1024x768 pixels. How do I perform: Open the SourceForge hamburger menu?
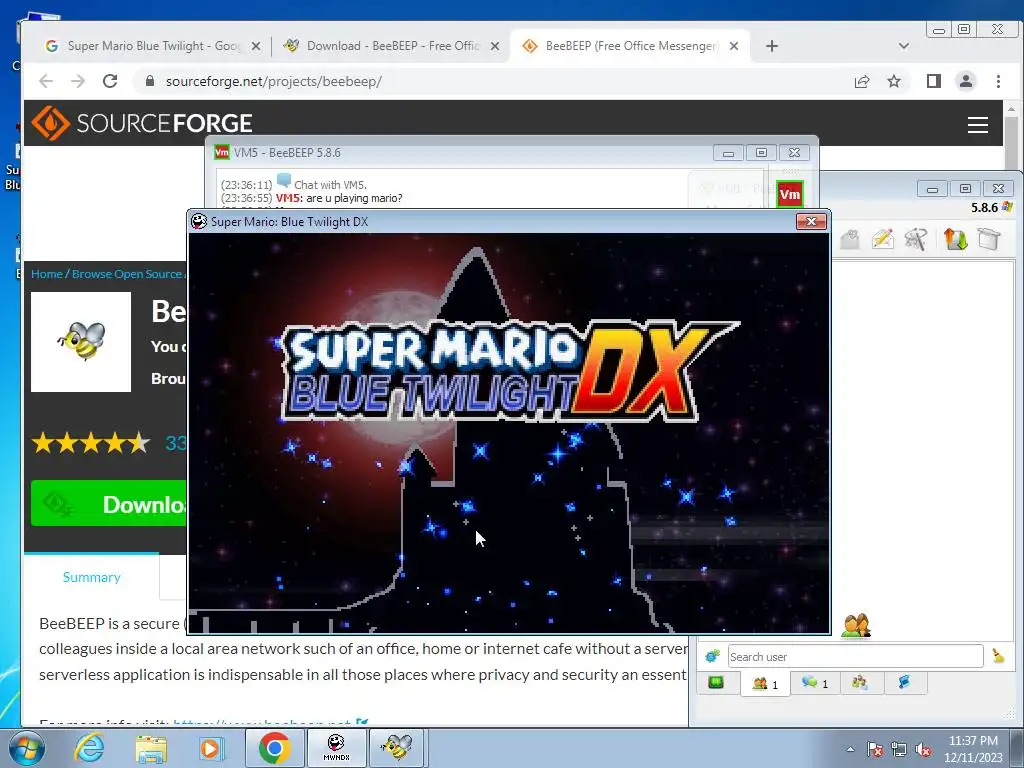978,125
